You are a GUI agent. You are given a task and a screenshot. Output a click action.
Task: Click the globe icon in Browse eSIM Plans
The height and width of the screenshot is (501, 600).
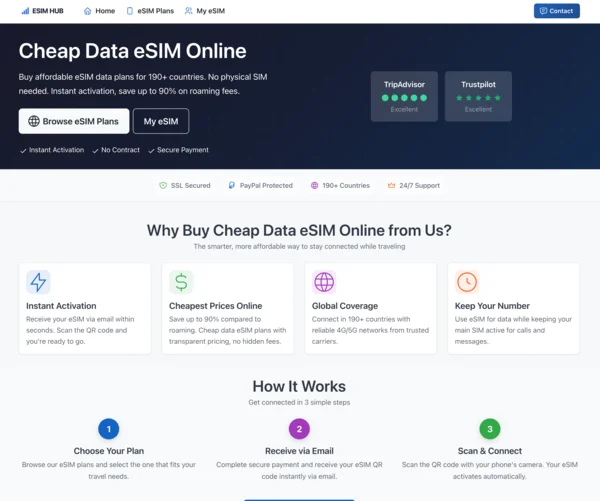coord(34,121)
